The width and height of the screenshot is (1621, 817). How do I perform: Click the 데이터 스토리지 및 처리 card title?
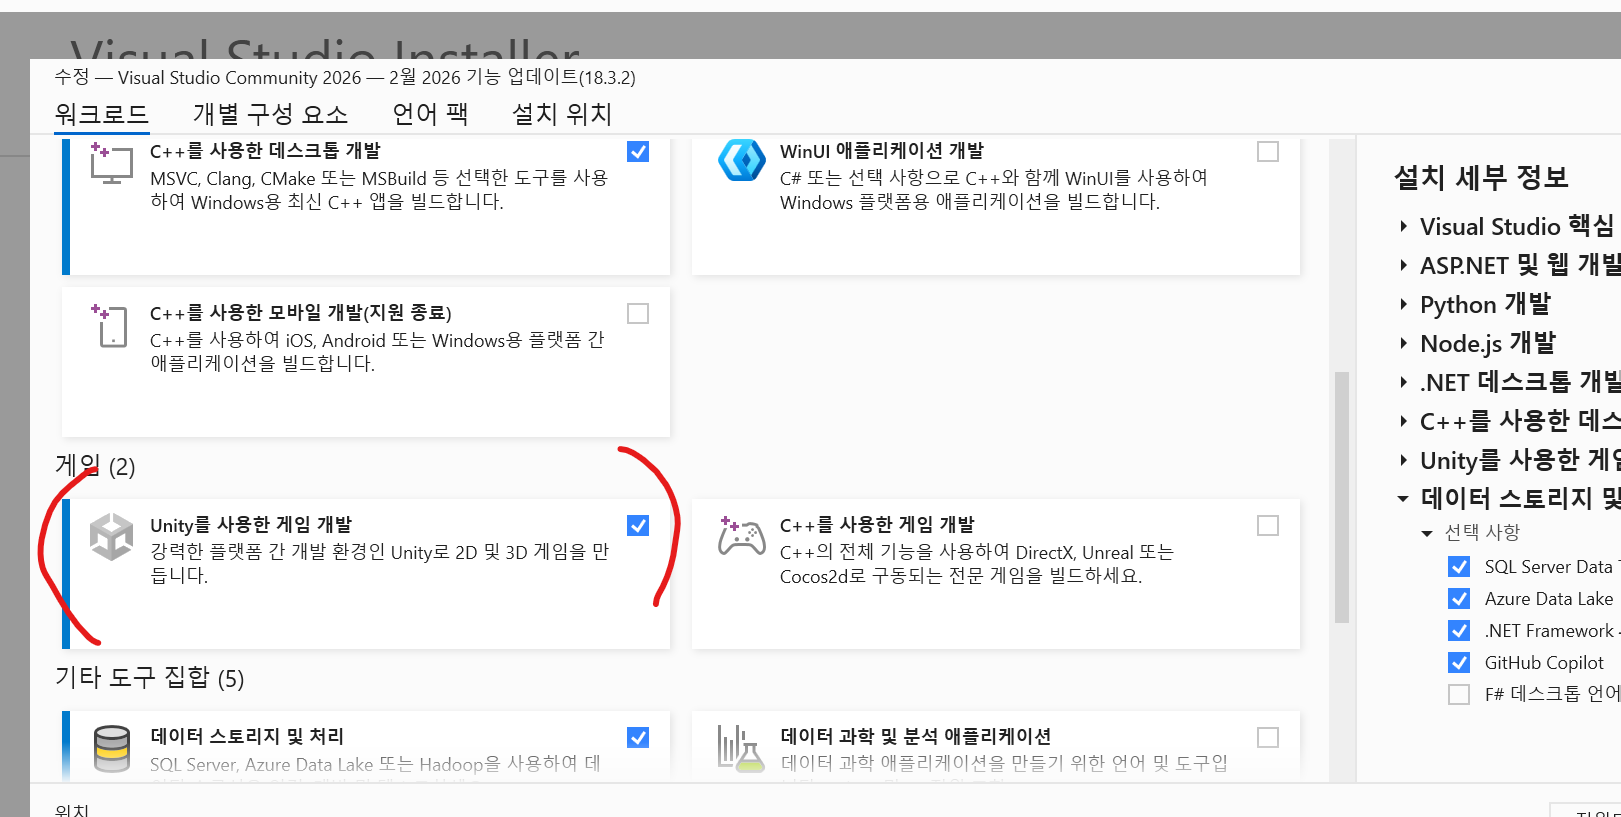[x=247, y=737]
